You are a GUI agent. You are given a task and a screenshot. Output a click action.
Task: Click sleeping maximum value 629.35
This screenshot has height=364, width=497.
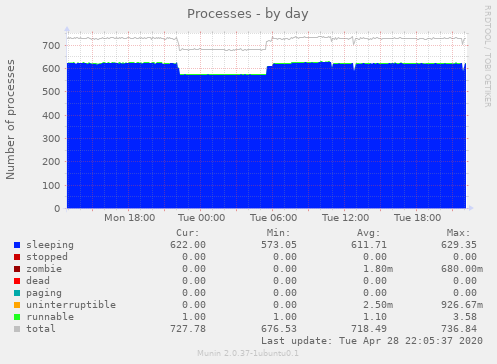tap(459, 245)
